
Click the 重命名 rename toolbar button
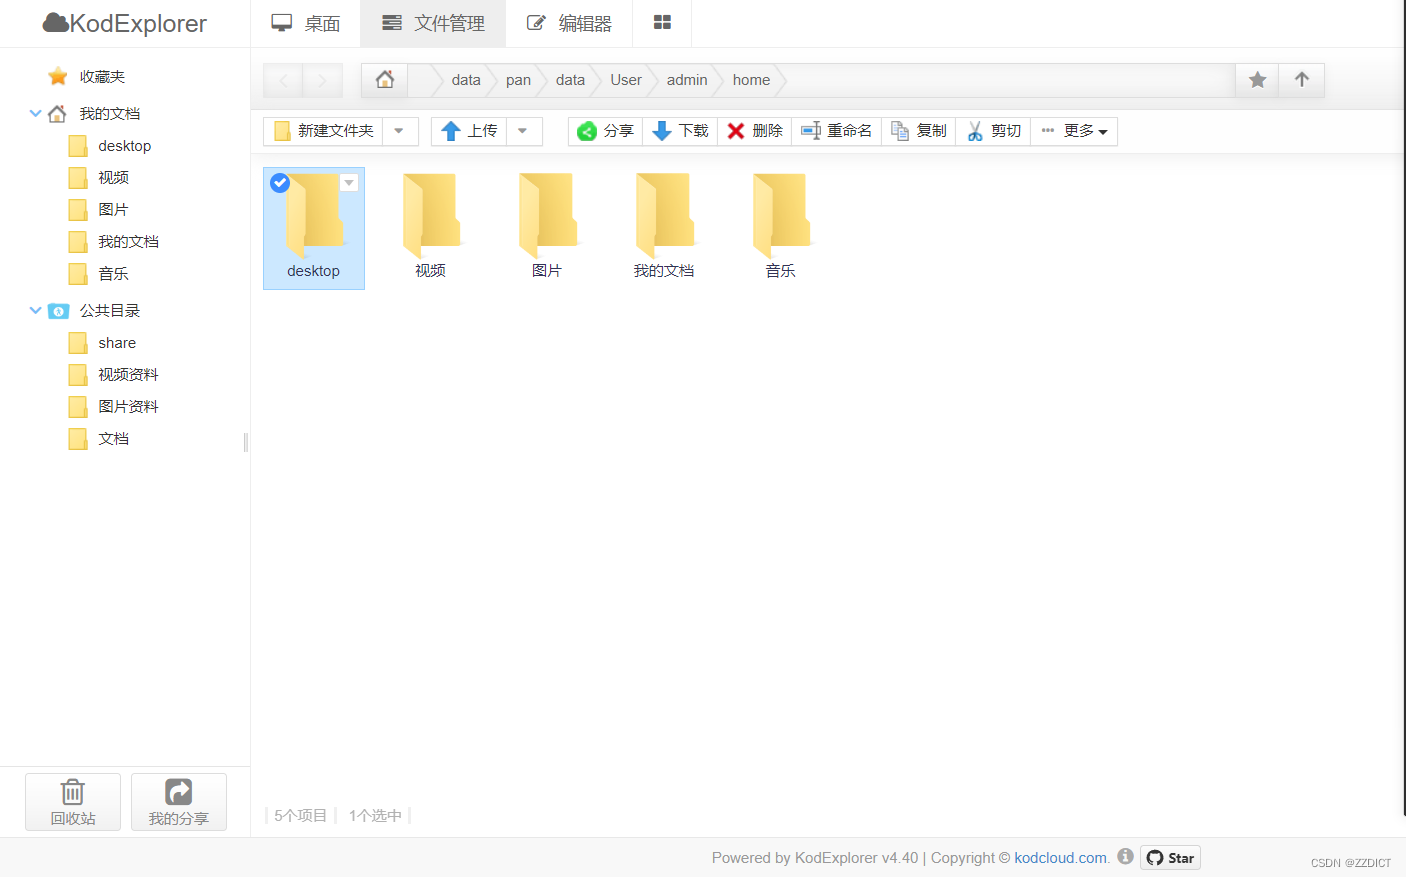(836, 131)
